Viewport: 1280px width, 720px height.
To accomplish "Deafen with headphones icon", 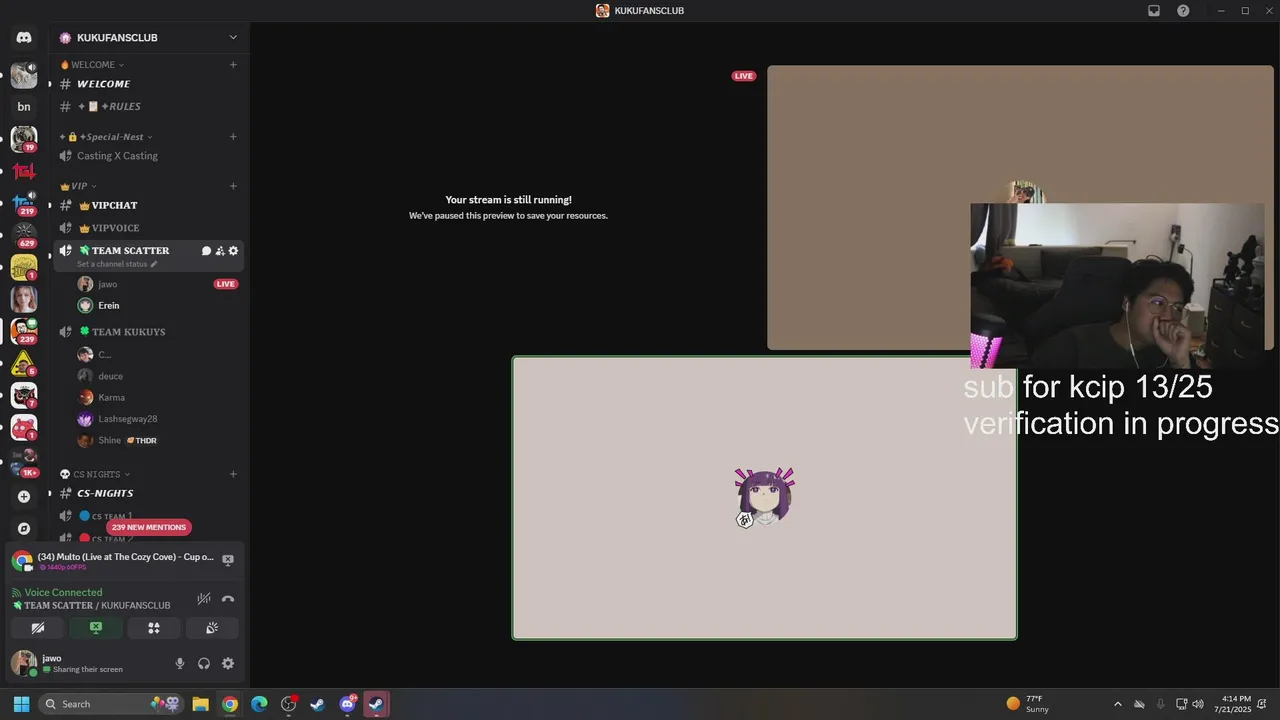I will pyautogui.click(x=204, y=663).
